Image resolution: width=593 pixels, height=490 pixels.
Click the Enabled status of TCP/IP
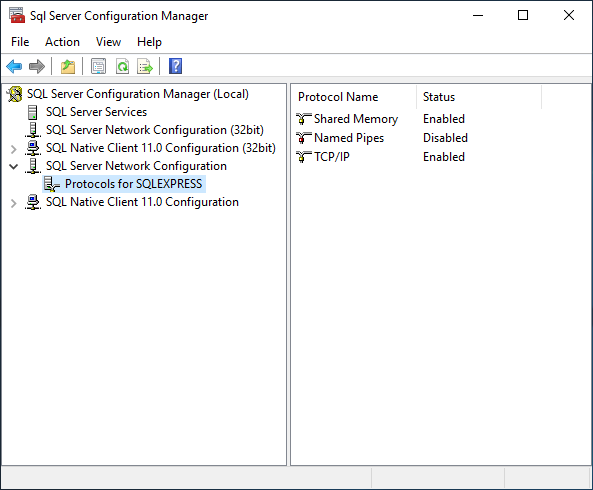coord(444,157)
